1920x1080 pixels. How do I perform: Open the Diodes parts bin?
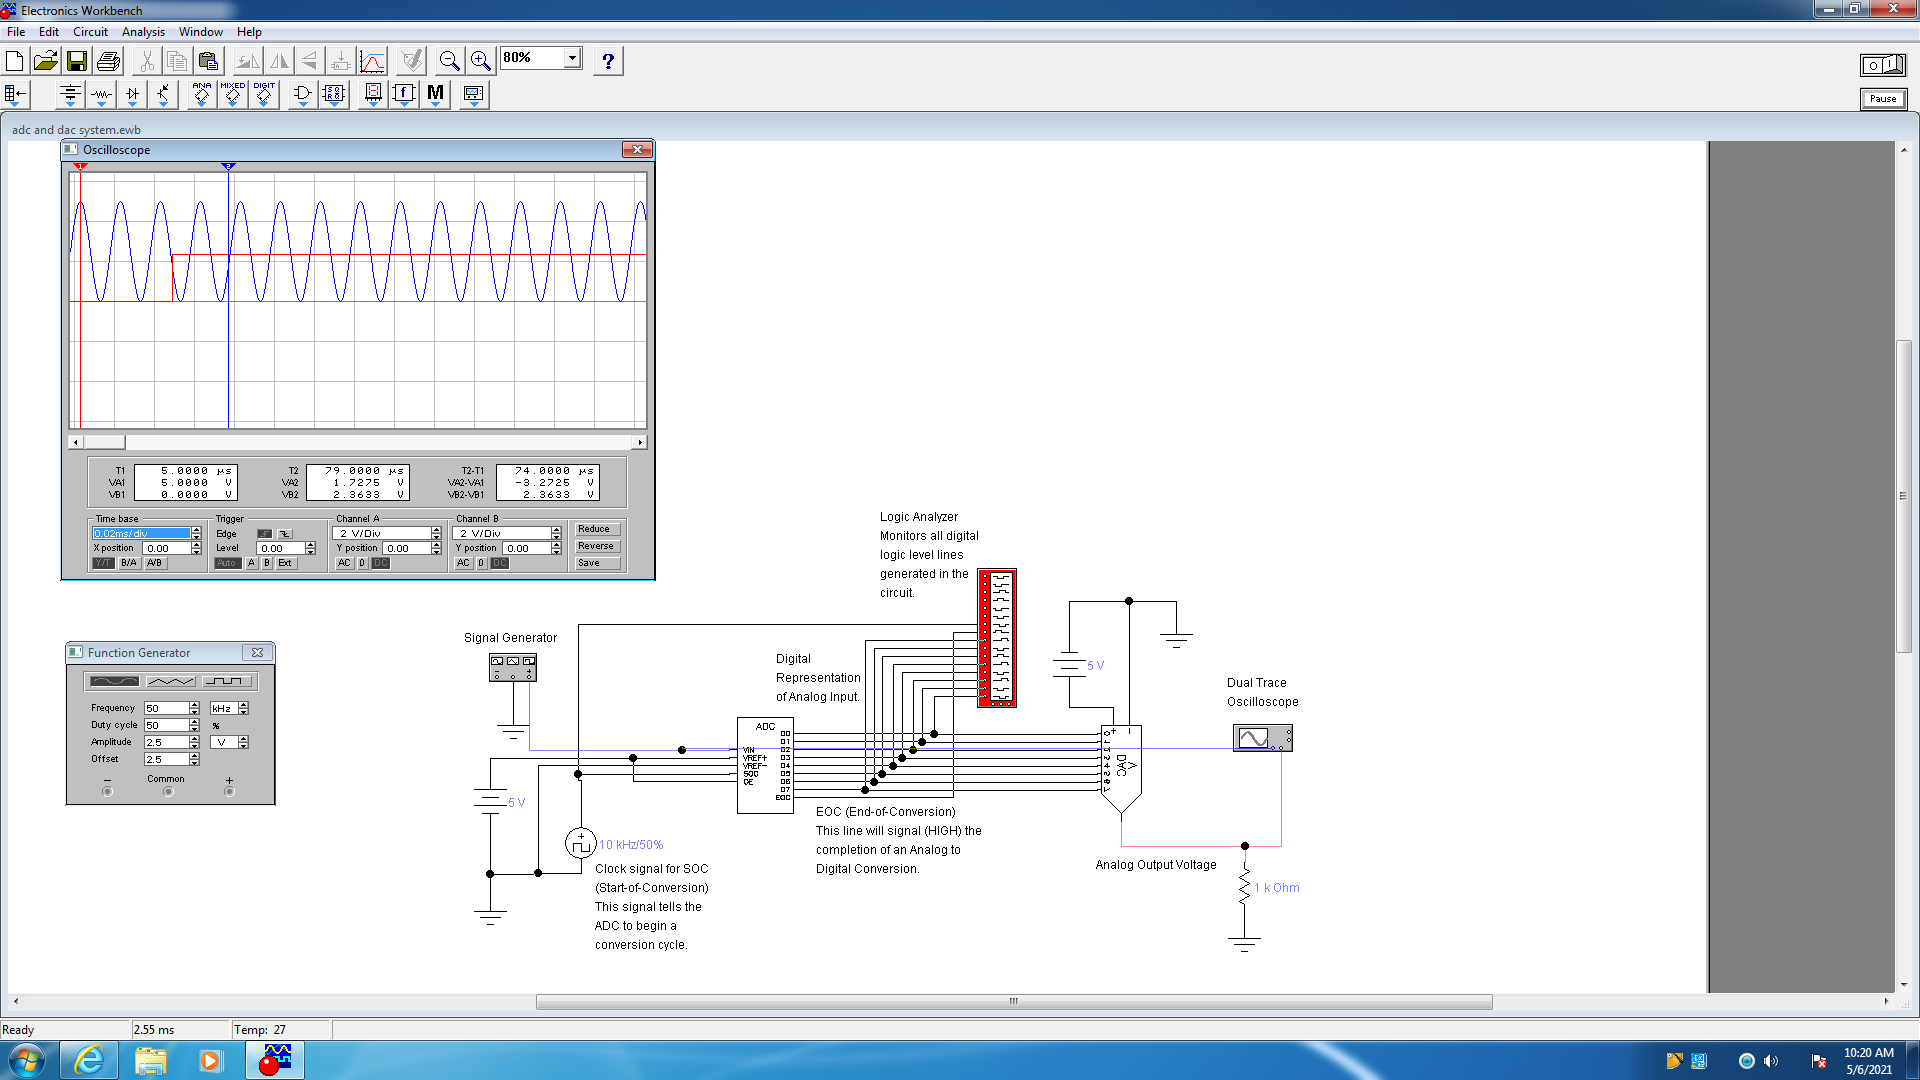(x=132, y=95)
